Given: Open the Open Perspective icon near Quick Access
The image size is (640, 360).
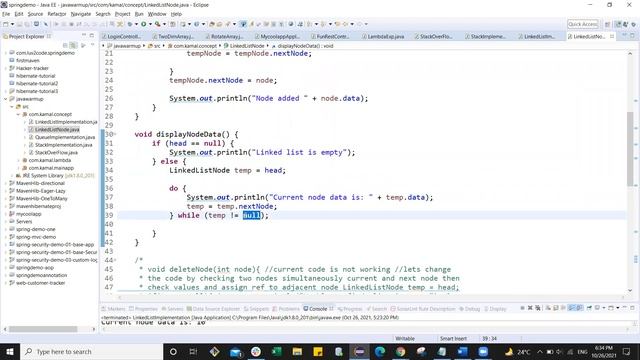Looking at the screenshot, I should tap(608, 24).
